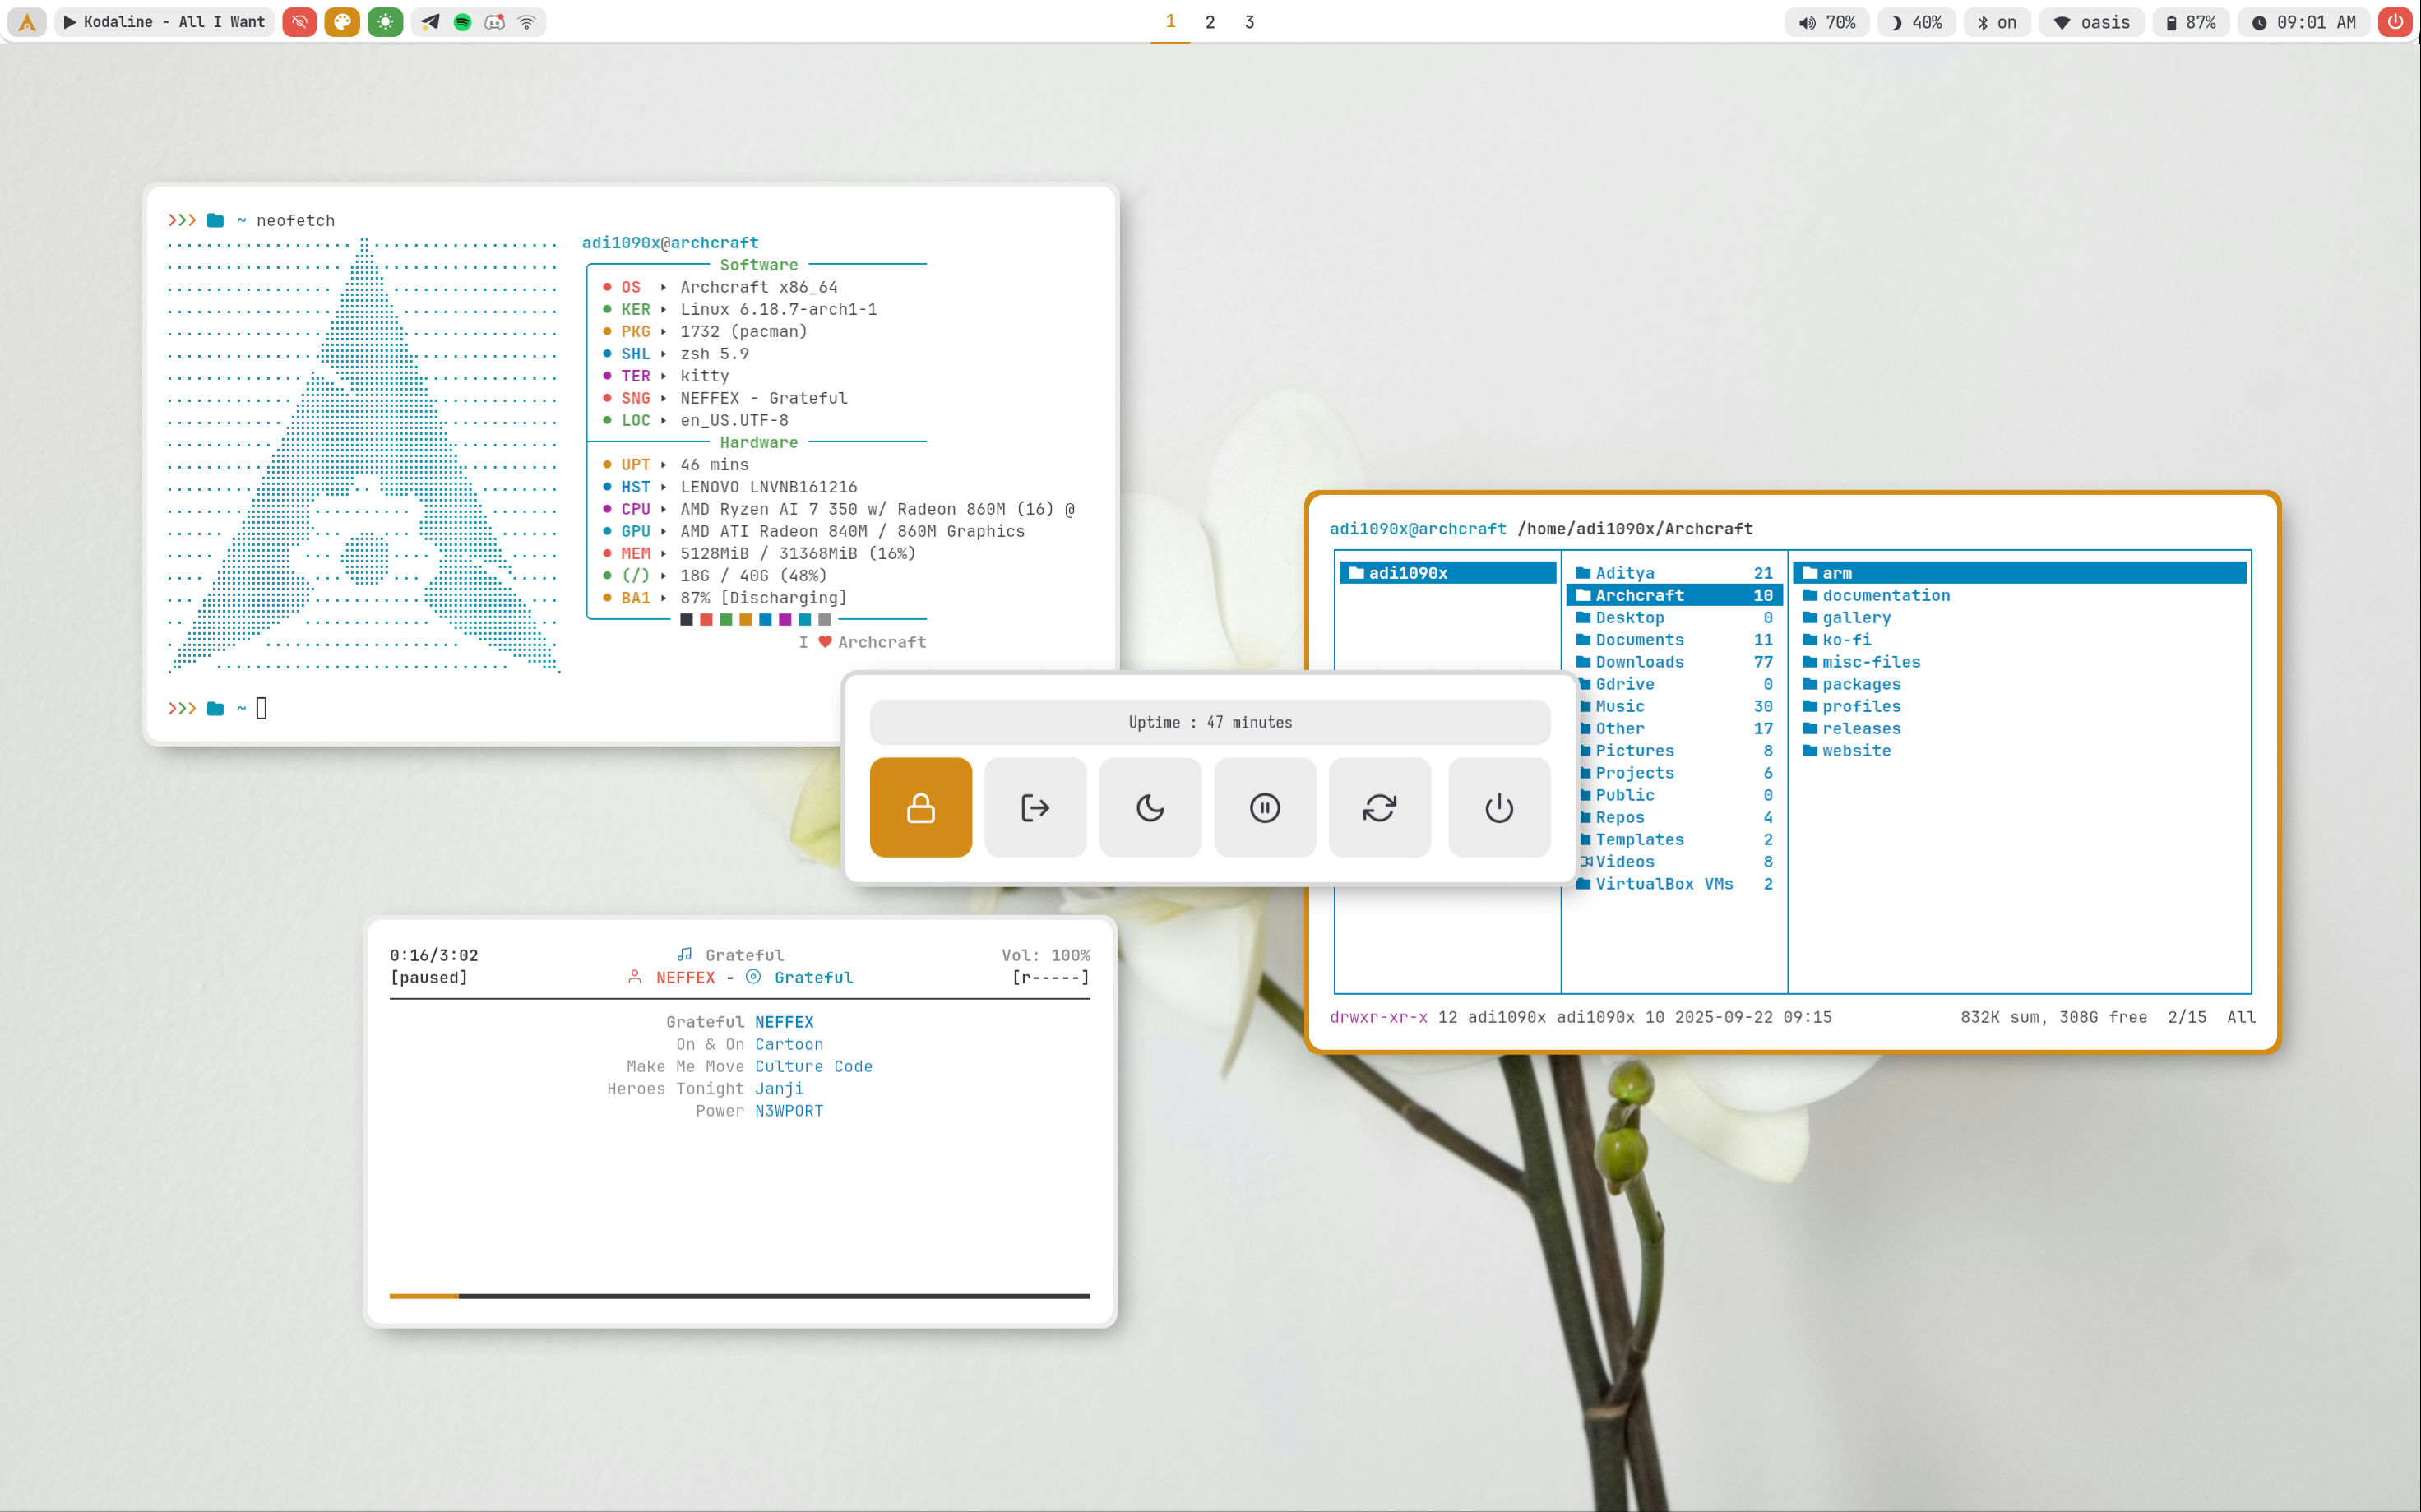The image size is (2421, 1512).
Task: Open the Archcraft launcher menu icon
Action: tap(27, 22)
